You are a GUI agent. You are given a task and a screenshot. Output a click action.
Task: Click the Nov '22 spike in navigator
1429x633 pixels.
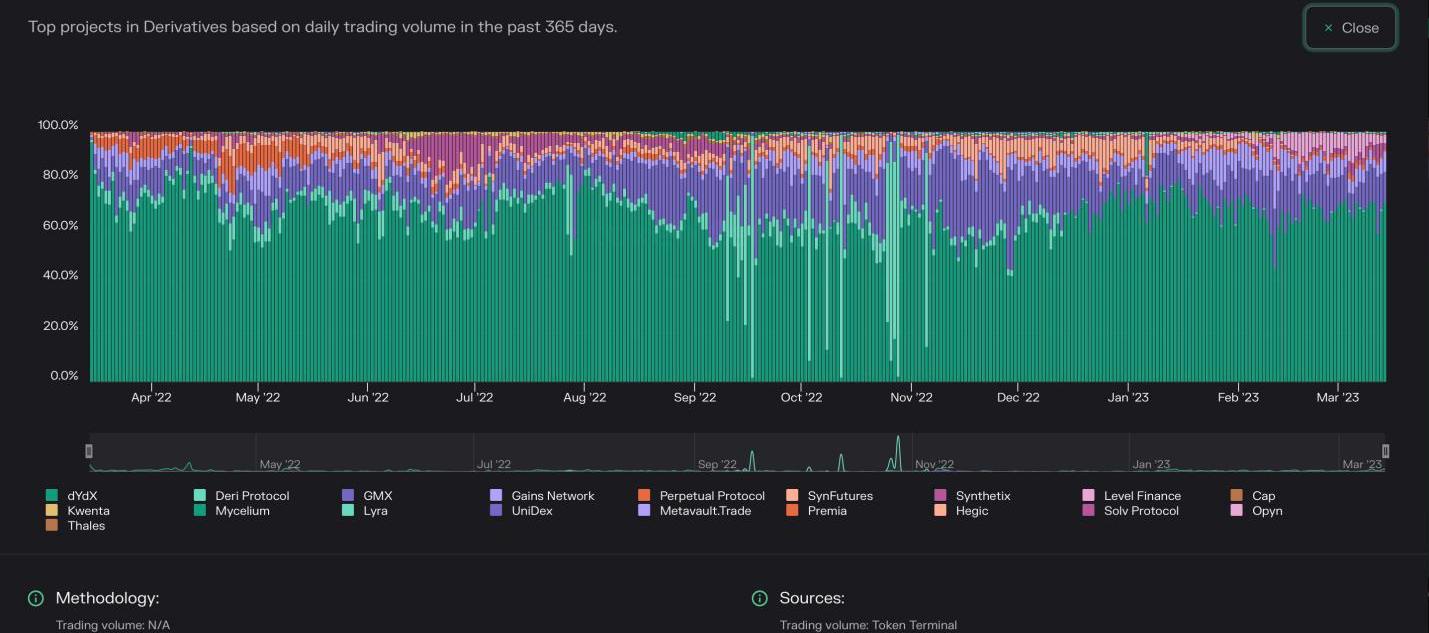tap(898, 450)
